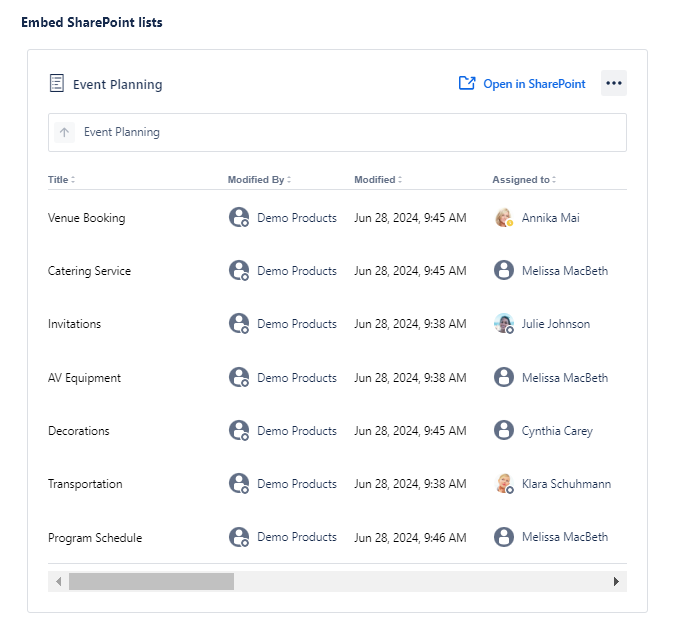Click the Open in SharePoint external link icon
This screenshot has height=628, width=679.
click(467, 84)
